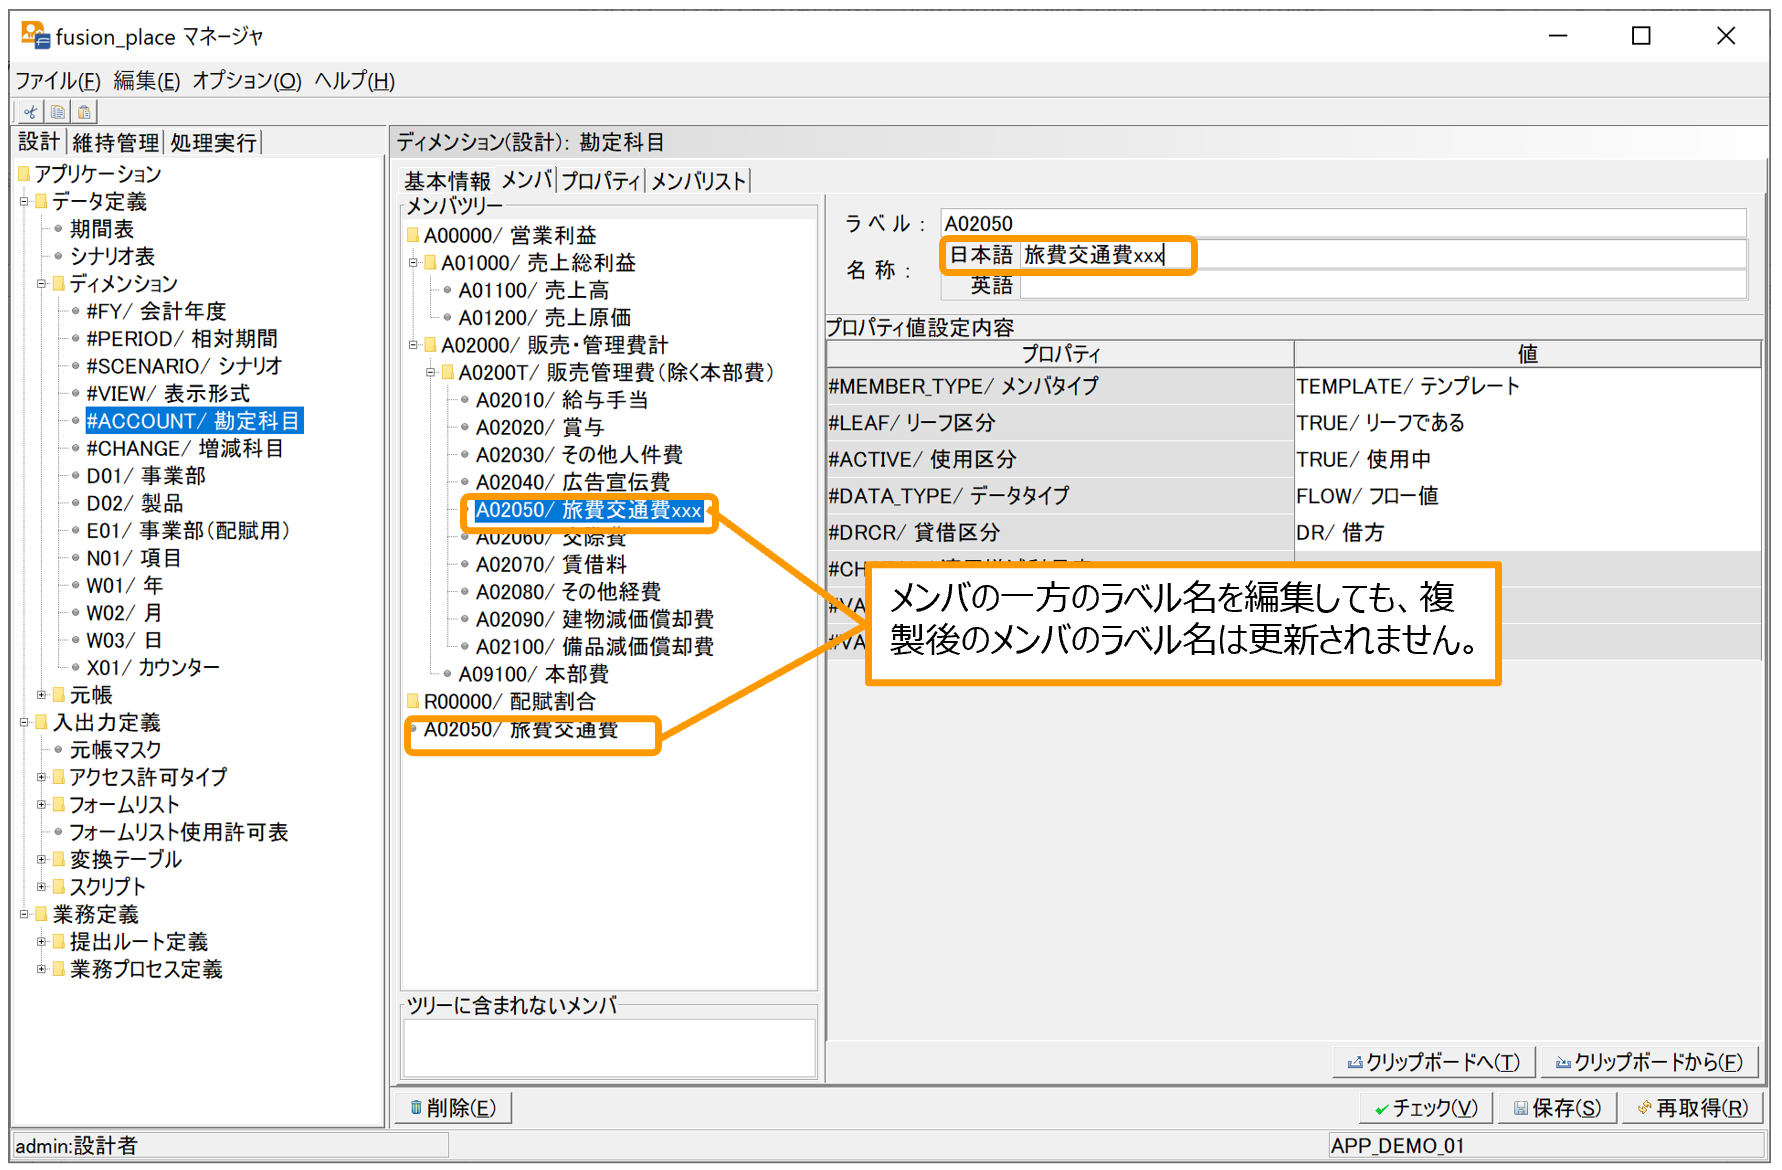This screenshot has height=1170, width=1782.
Task: Collapse the A0200T 販売管理費 member node
Action: 431,372
